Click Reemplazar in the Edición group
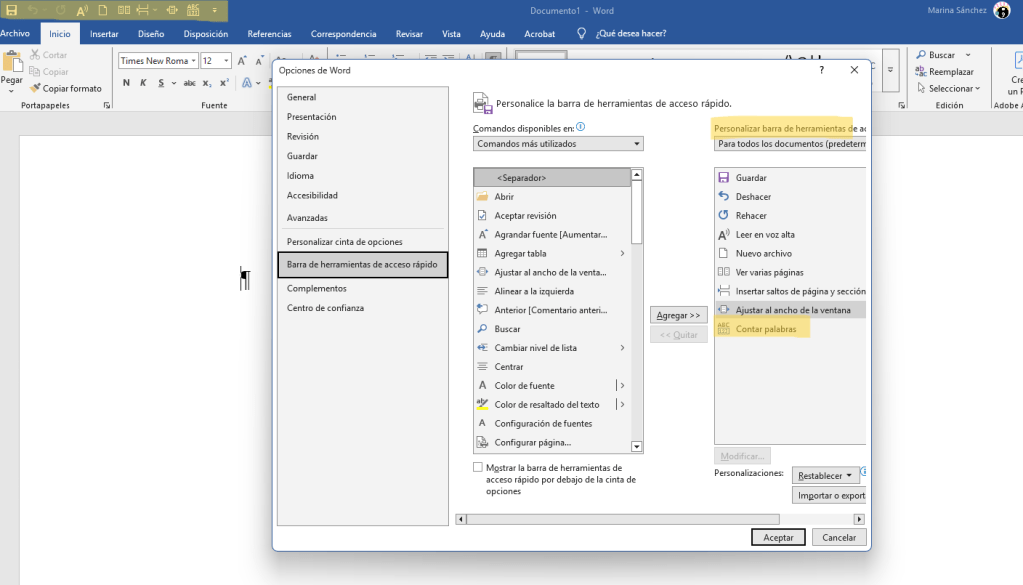The height and width of the screenshot is (585, 1023). (950, 72)
